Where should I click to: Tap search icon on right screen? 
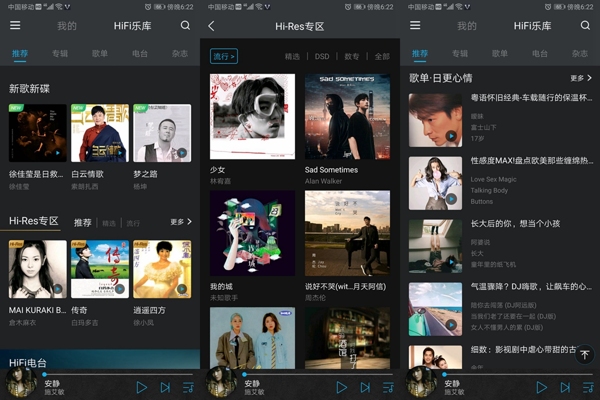[x=585, y=25]
